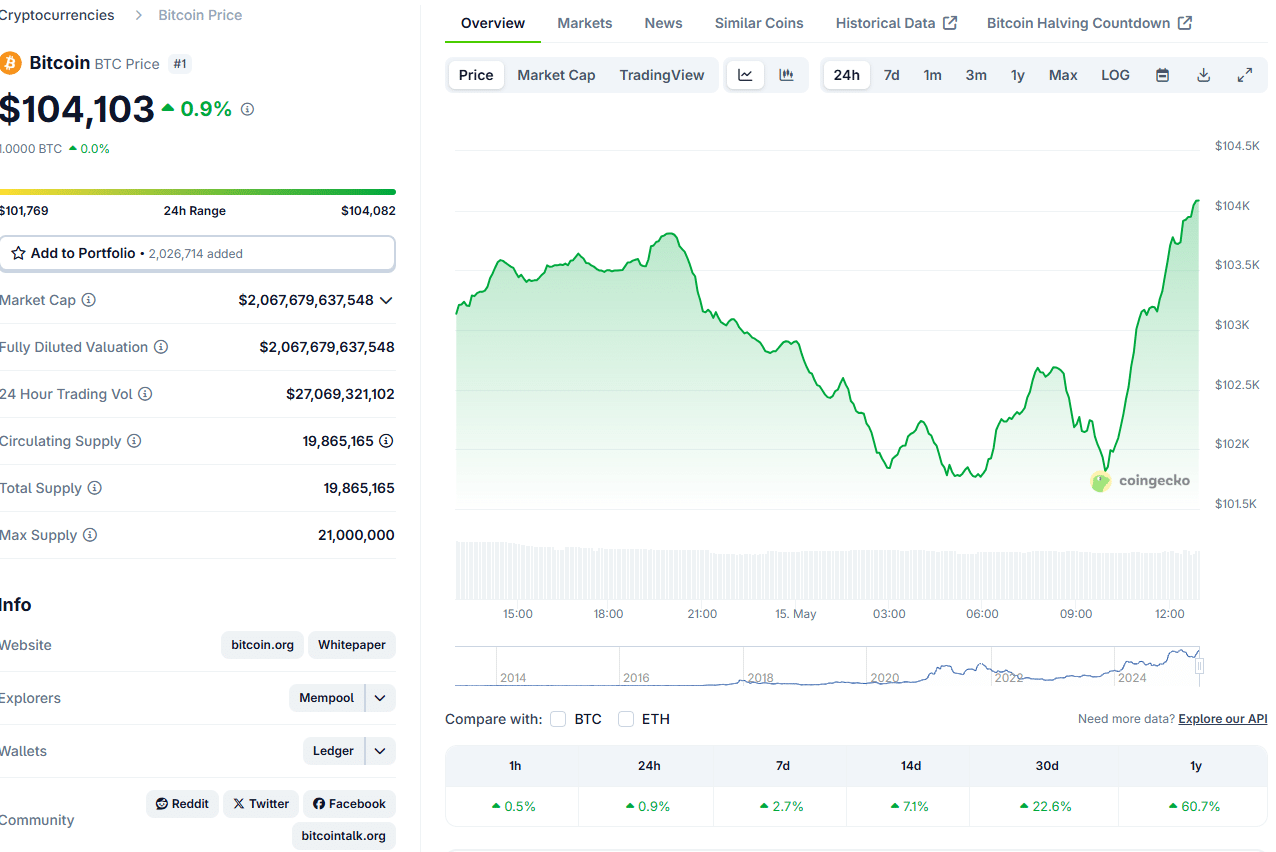Open Facebook community link
This screenshot has width=1276, height=852.
click(x=349, y=804)
